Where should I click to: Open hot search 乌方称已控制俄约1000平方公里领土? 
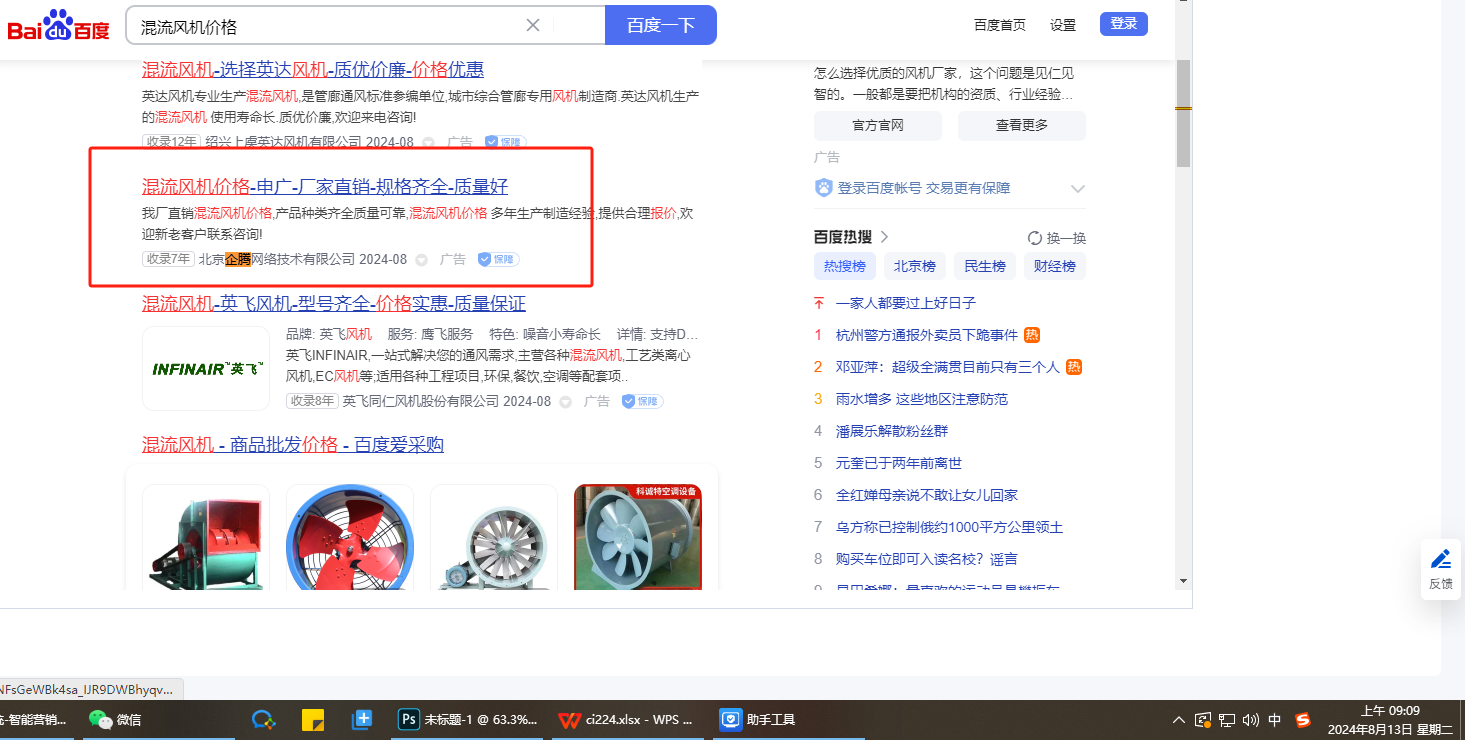coord(950,527)
